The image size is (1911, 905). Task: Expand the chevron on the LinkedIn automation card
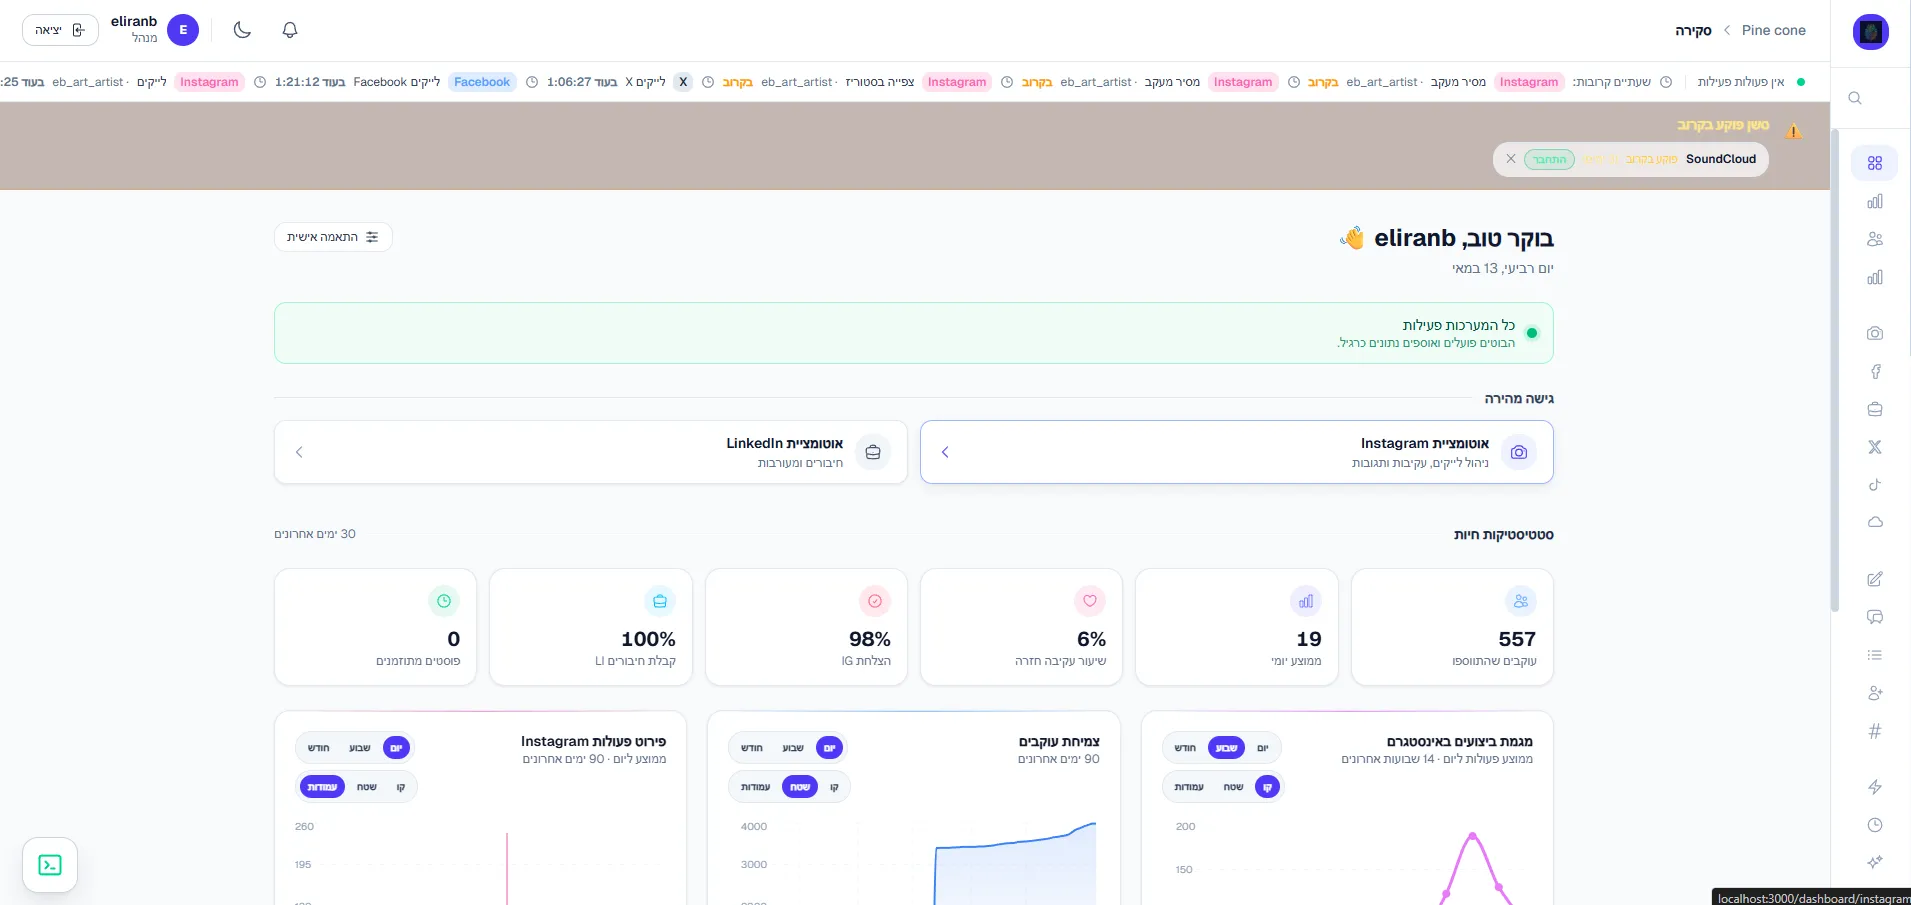(x=299, y=452)
